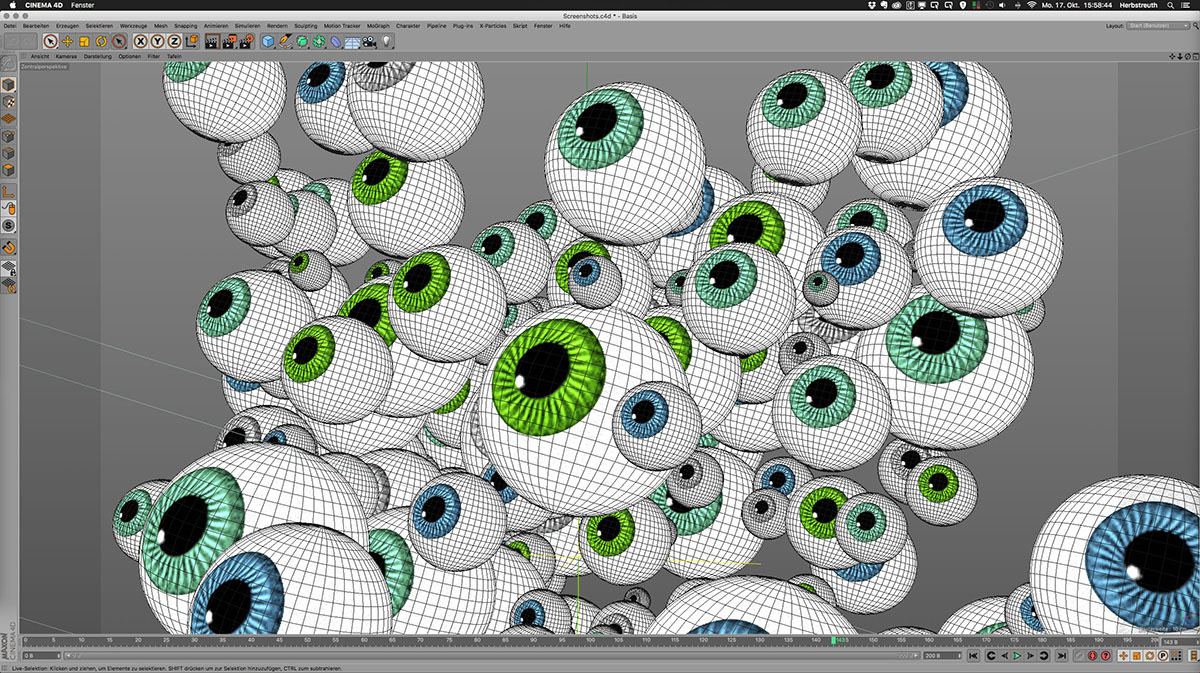Render the current view
The height and width of the screenshot is (673, 1200).
(x=212, y=41)
